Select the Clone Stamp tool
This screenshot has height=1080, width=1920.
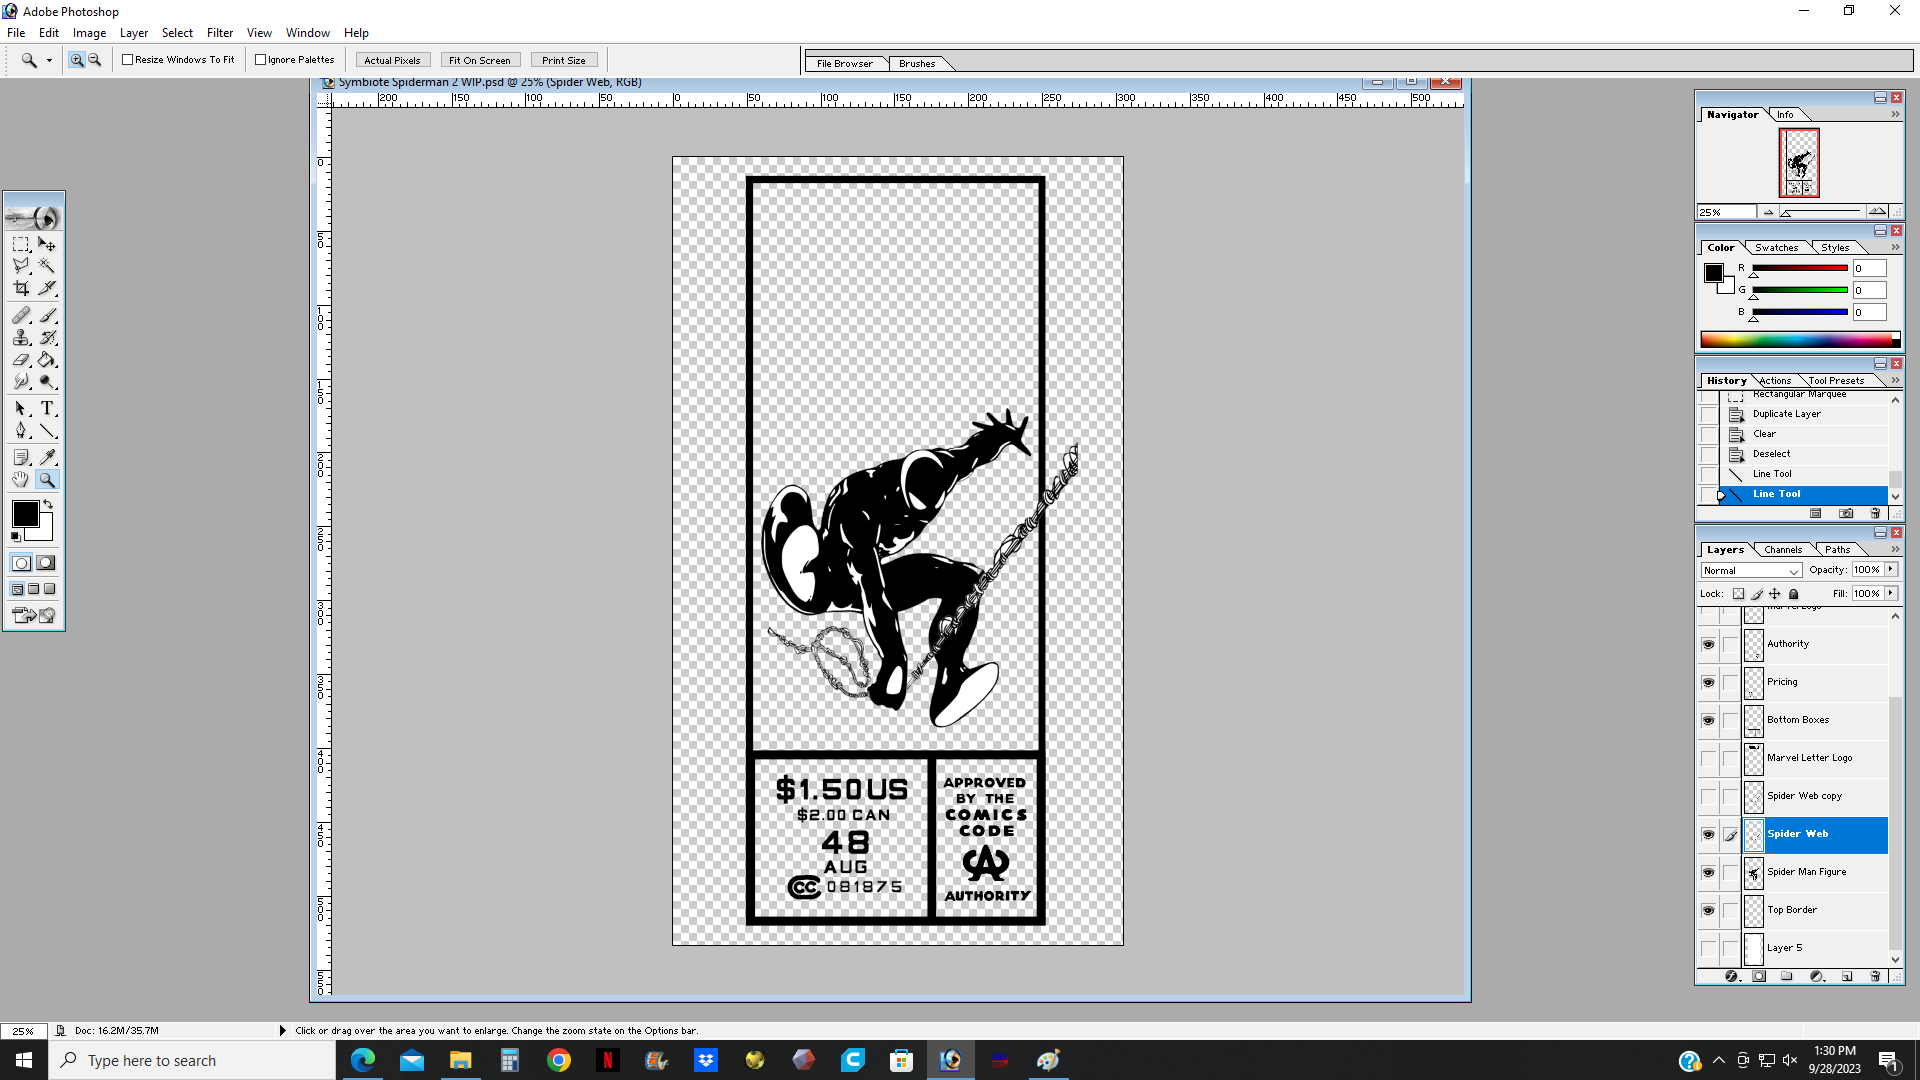pos(21,338)
